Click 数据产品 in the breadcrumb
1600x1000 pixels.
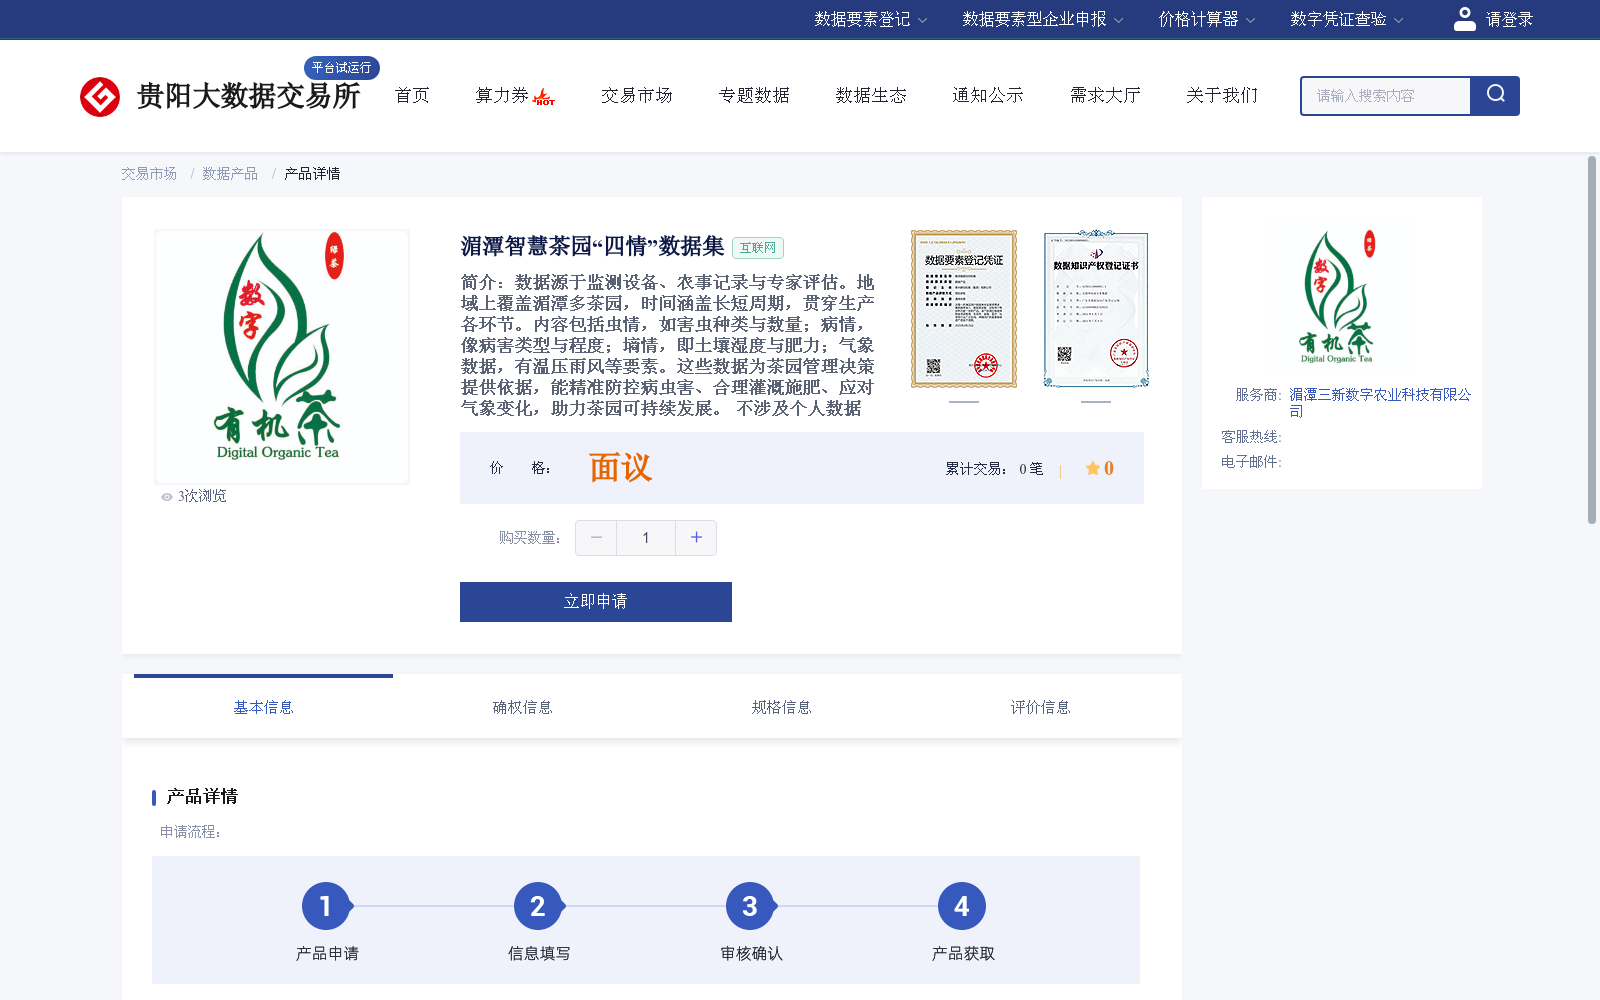(x=230, y=174)
